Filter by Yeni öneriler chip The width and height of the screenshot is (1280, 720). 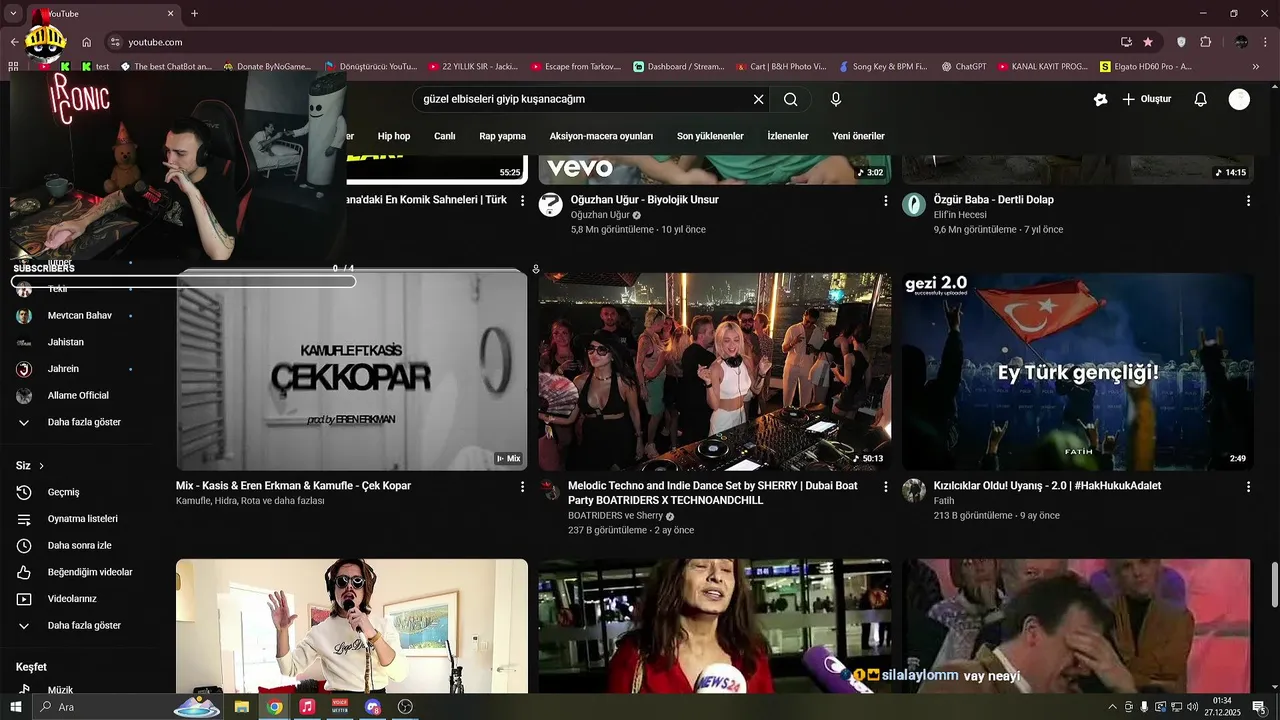tap(858, 136)
